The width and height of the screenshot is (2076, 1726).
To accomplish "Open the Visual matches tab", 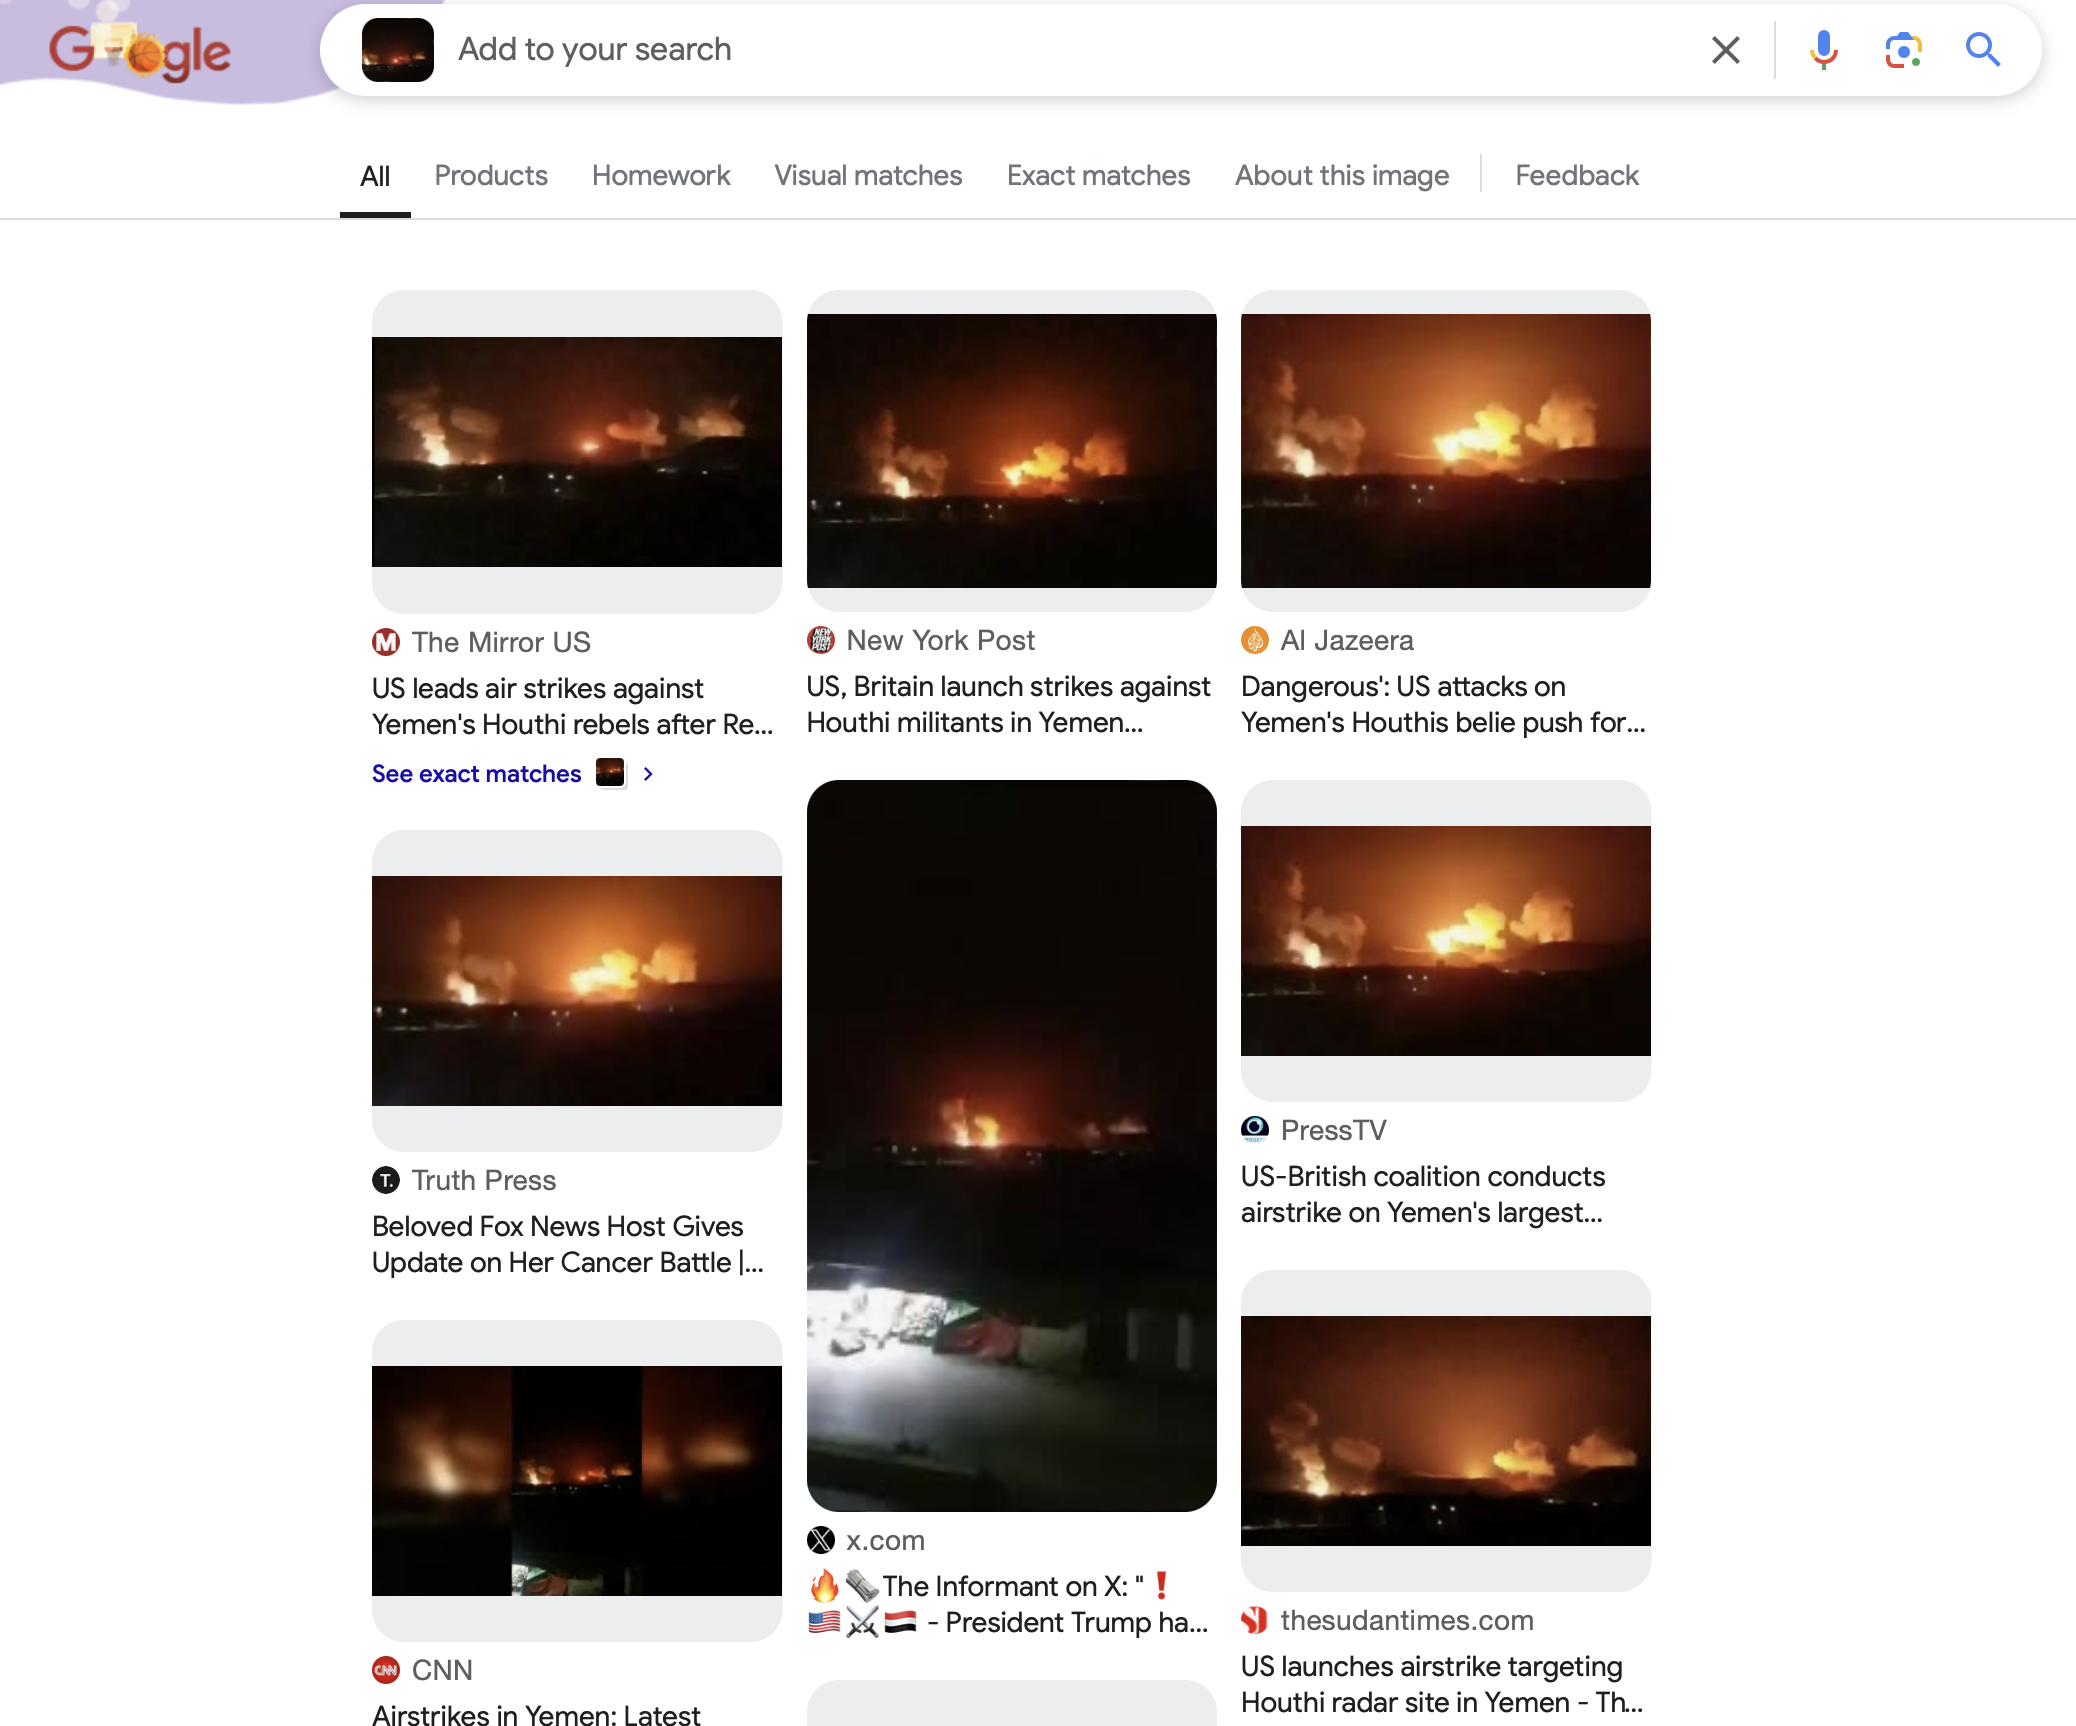I will point(868,176).
